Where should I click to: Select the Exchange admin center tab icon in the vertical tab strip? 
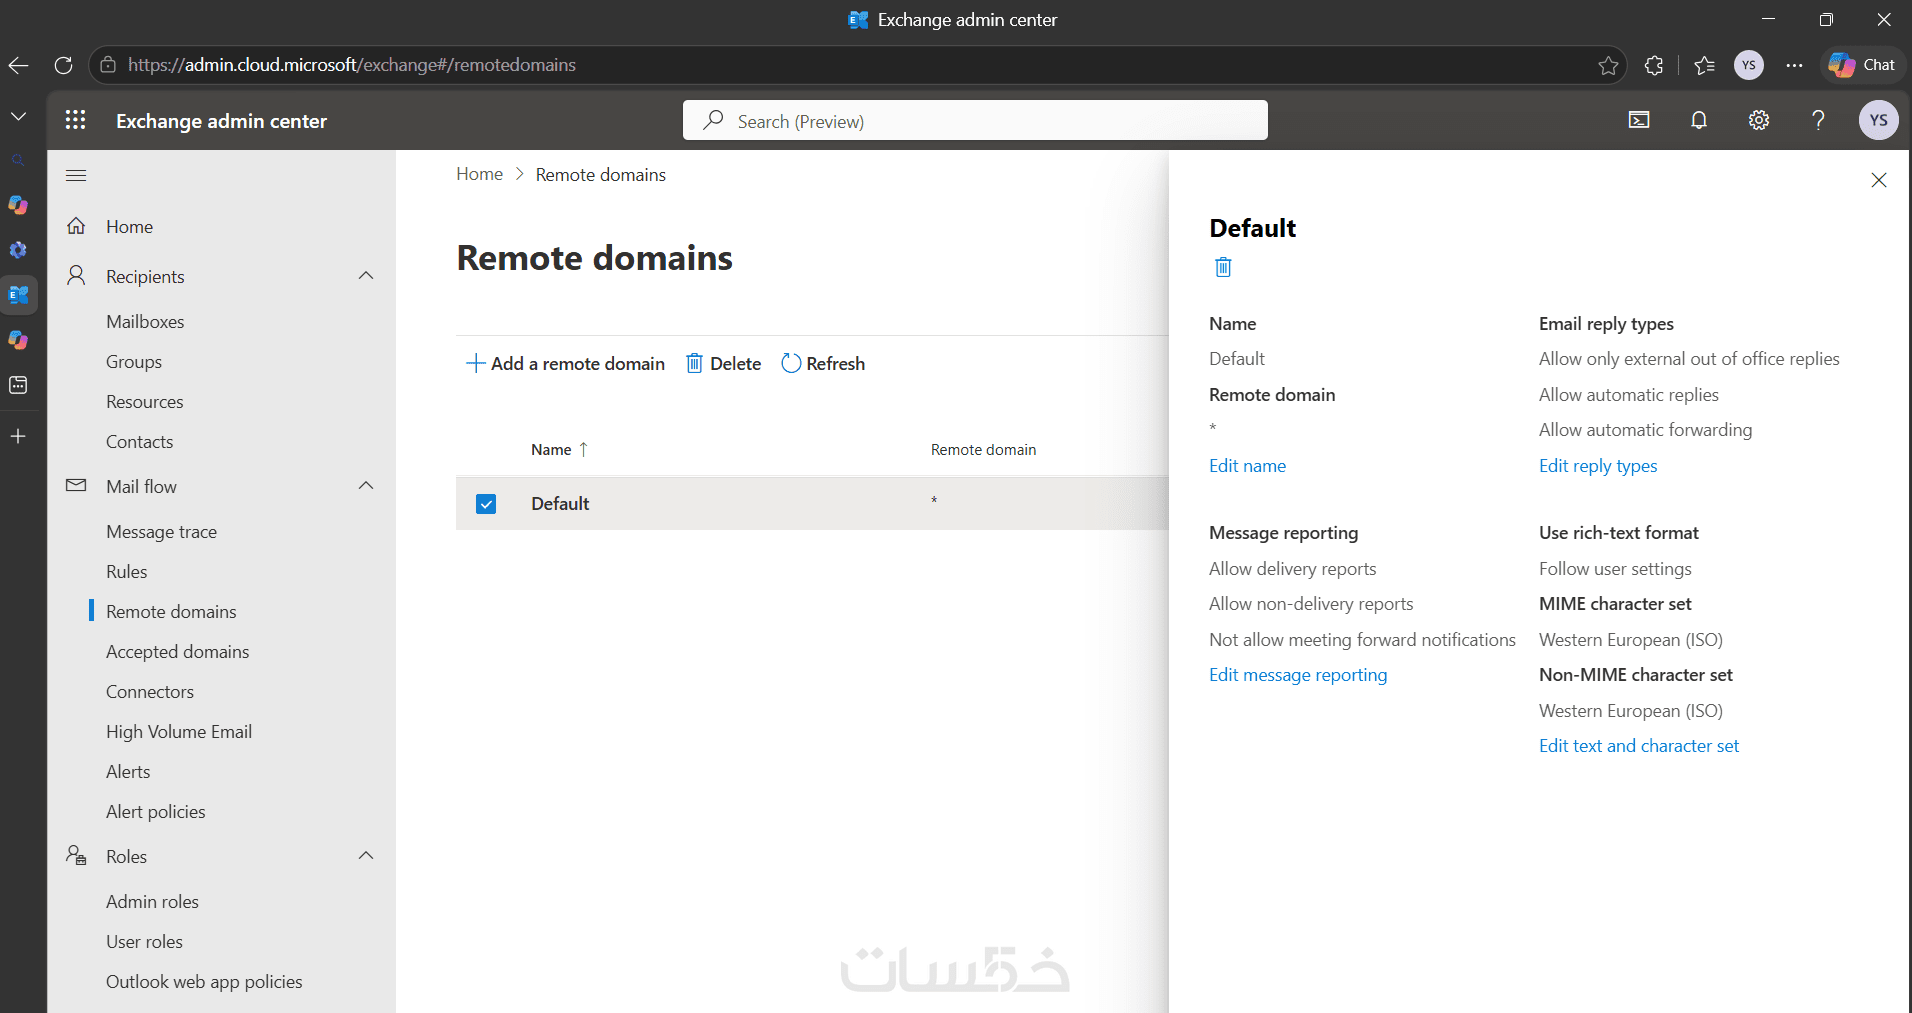click(x=18, y=295)
